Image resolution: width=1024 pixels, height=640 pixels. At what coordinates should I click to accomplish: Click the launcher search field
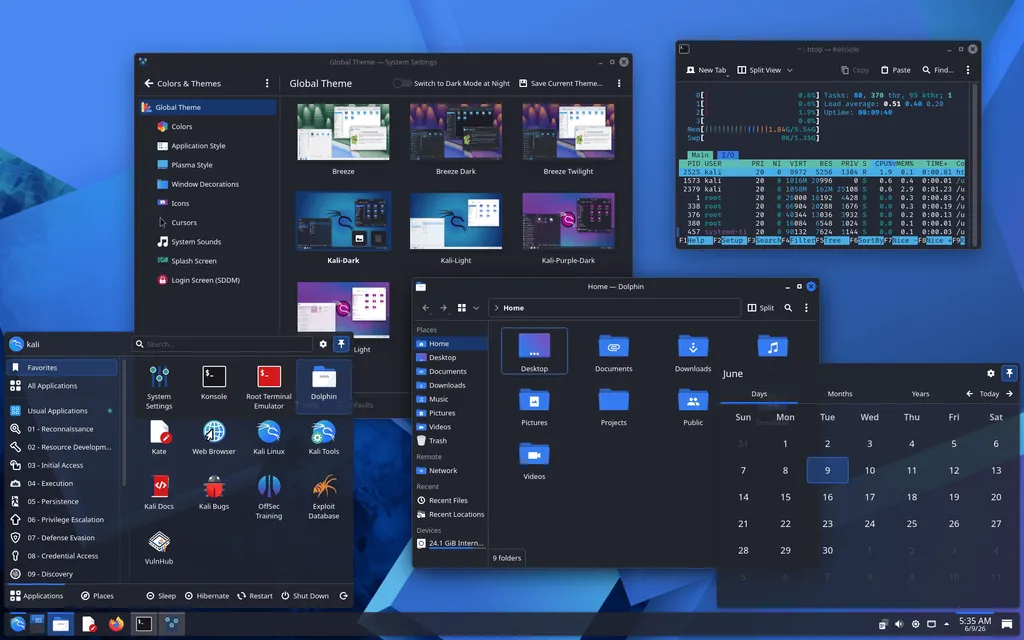222,344
